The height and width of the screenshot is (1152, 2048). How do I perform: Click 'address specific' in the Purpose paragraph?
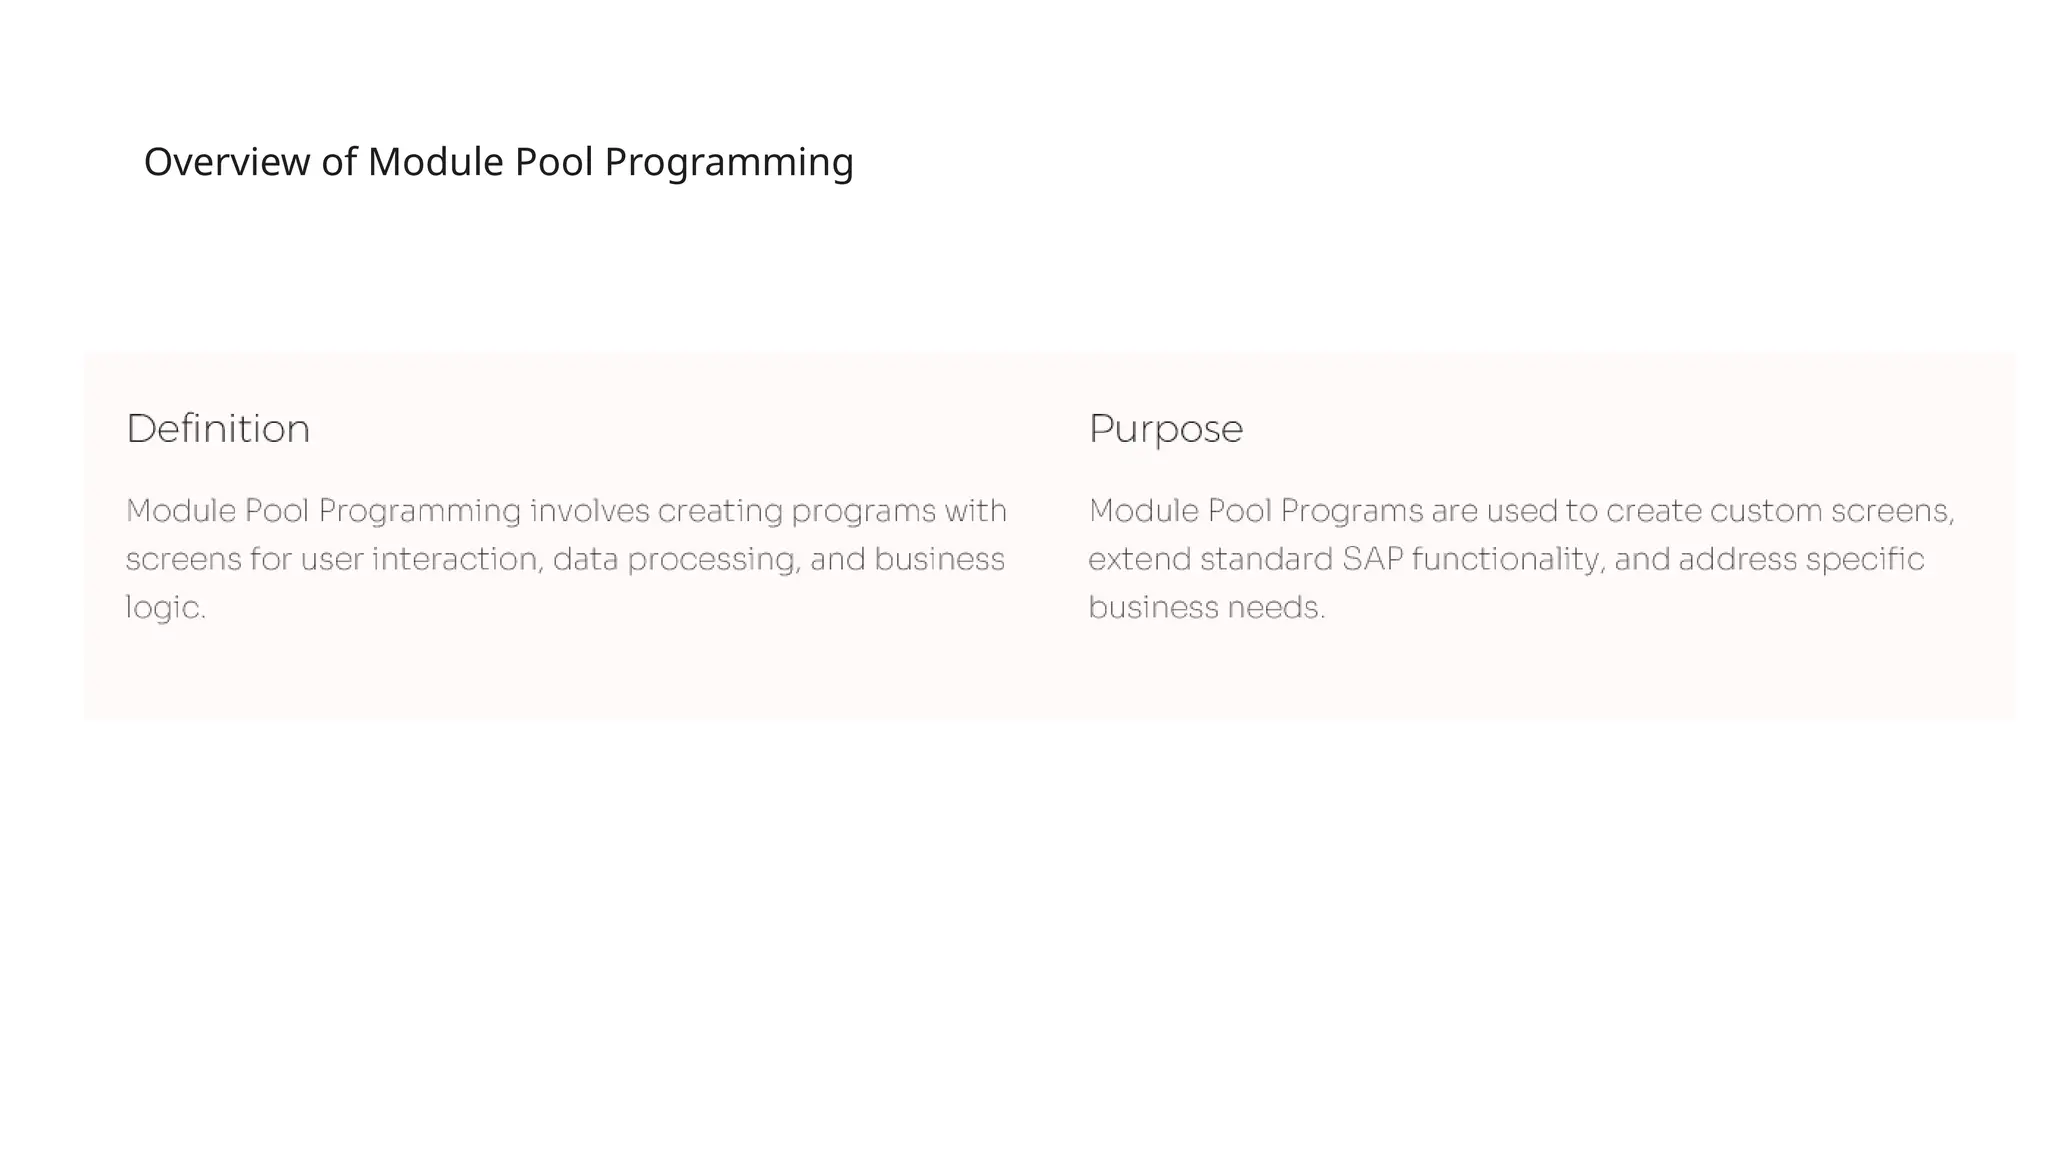point(1800,560)
